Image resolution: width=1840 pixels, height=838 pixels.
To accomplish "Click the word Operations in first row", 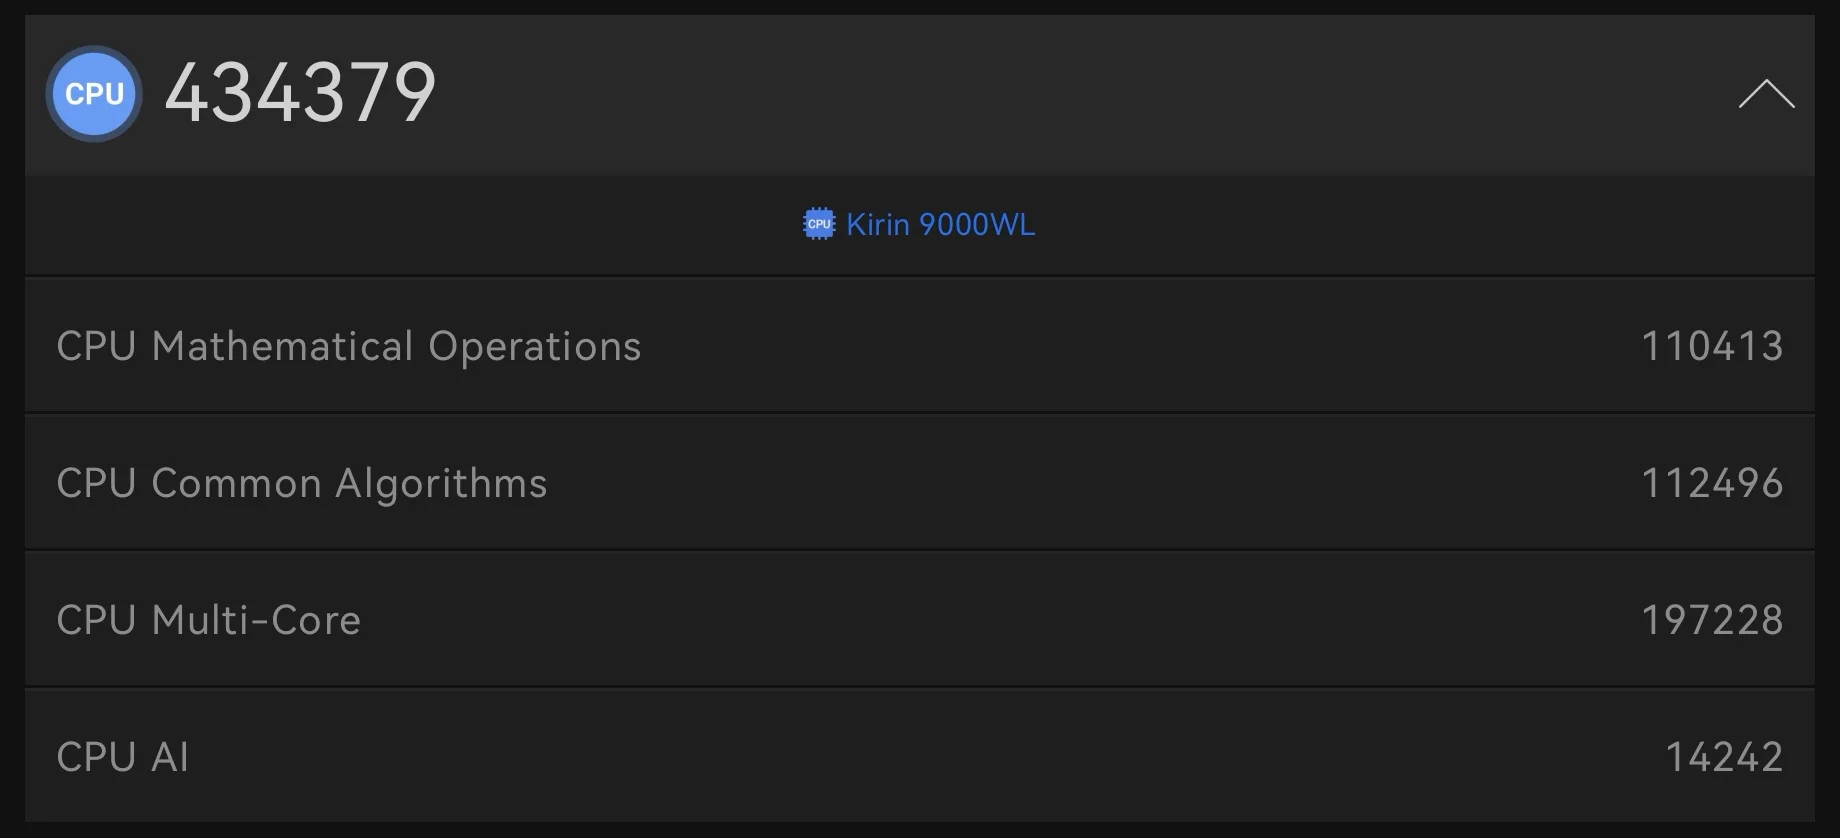I will coord(534,346).
